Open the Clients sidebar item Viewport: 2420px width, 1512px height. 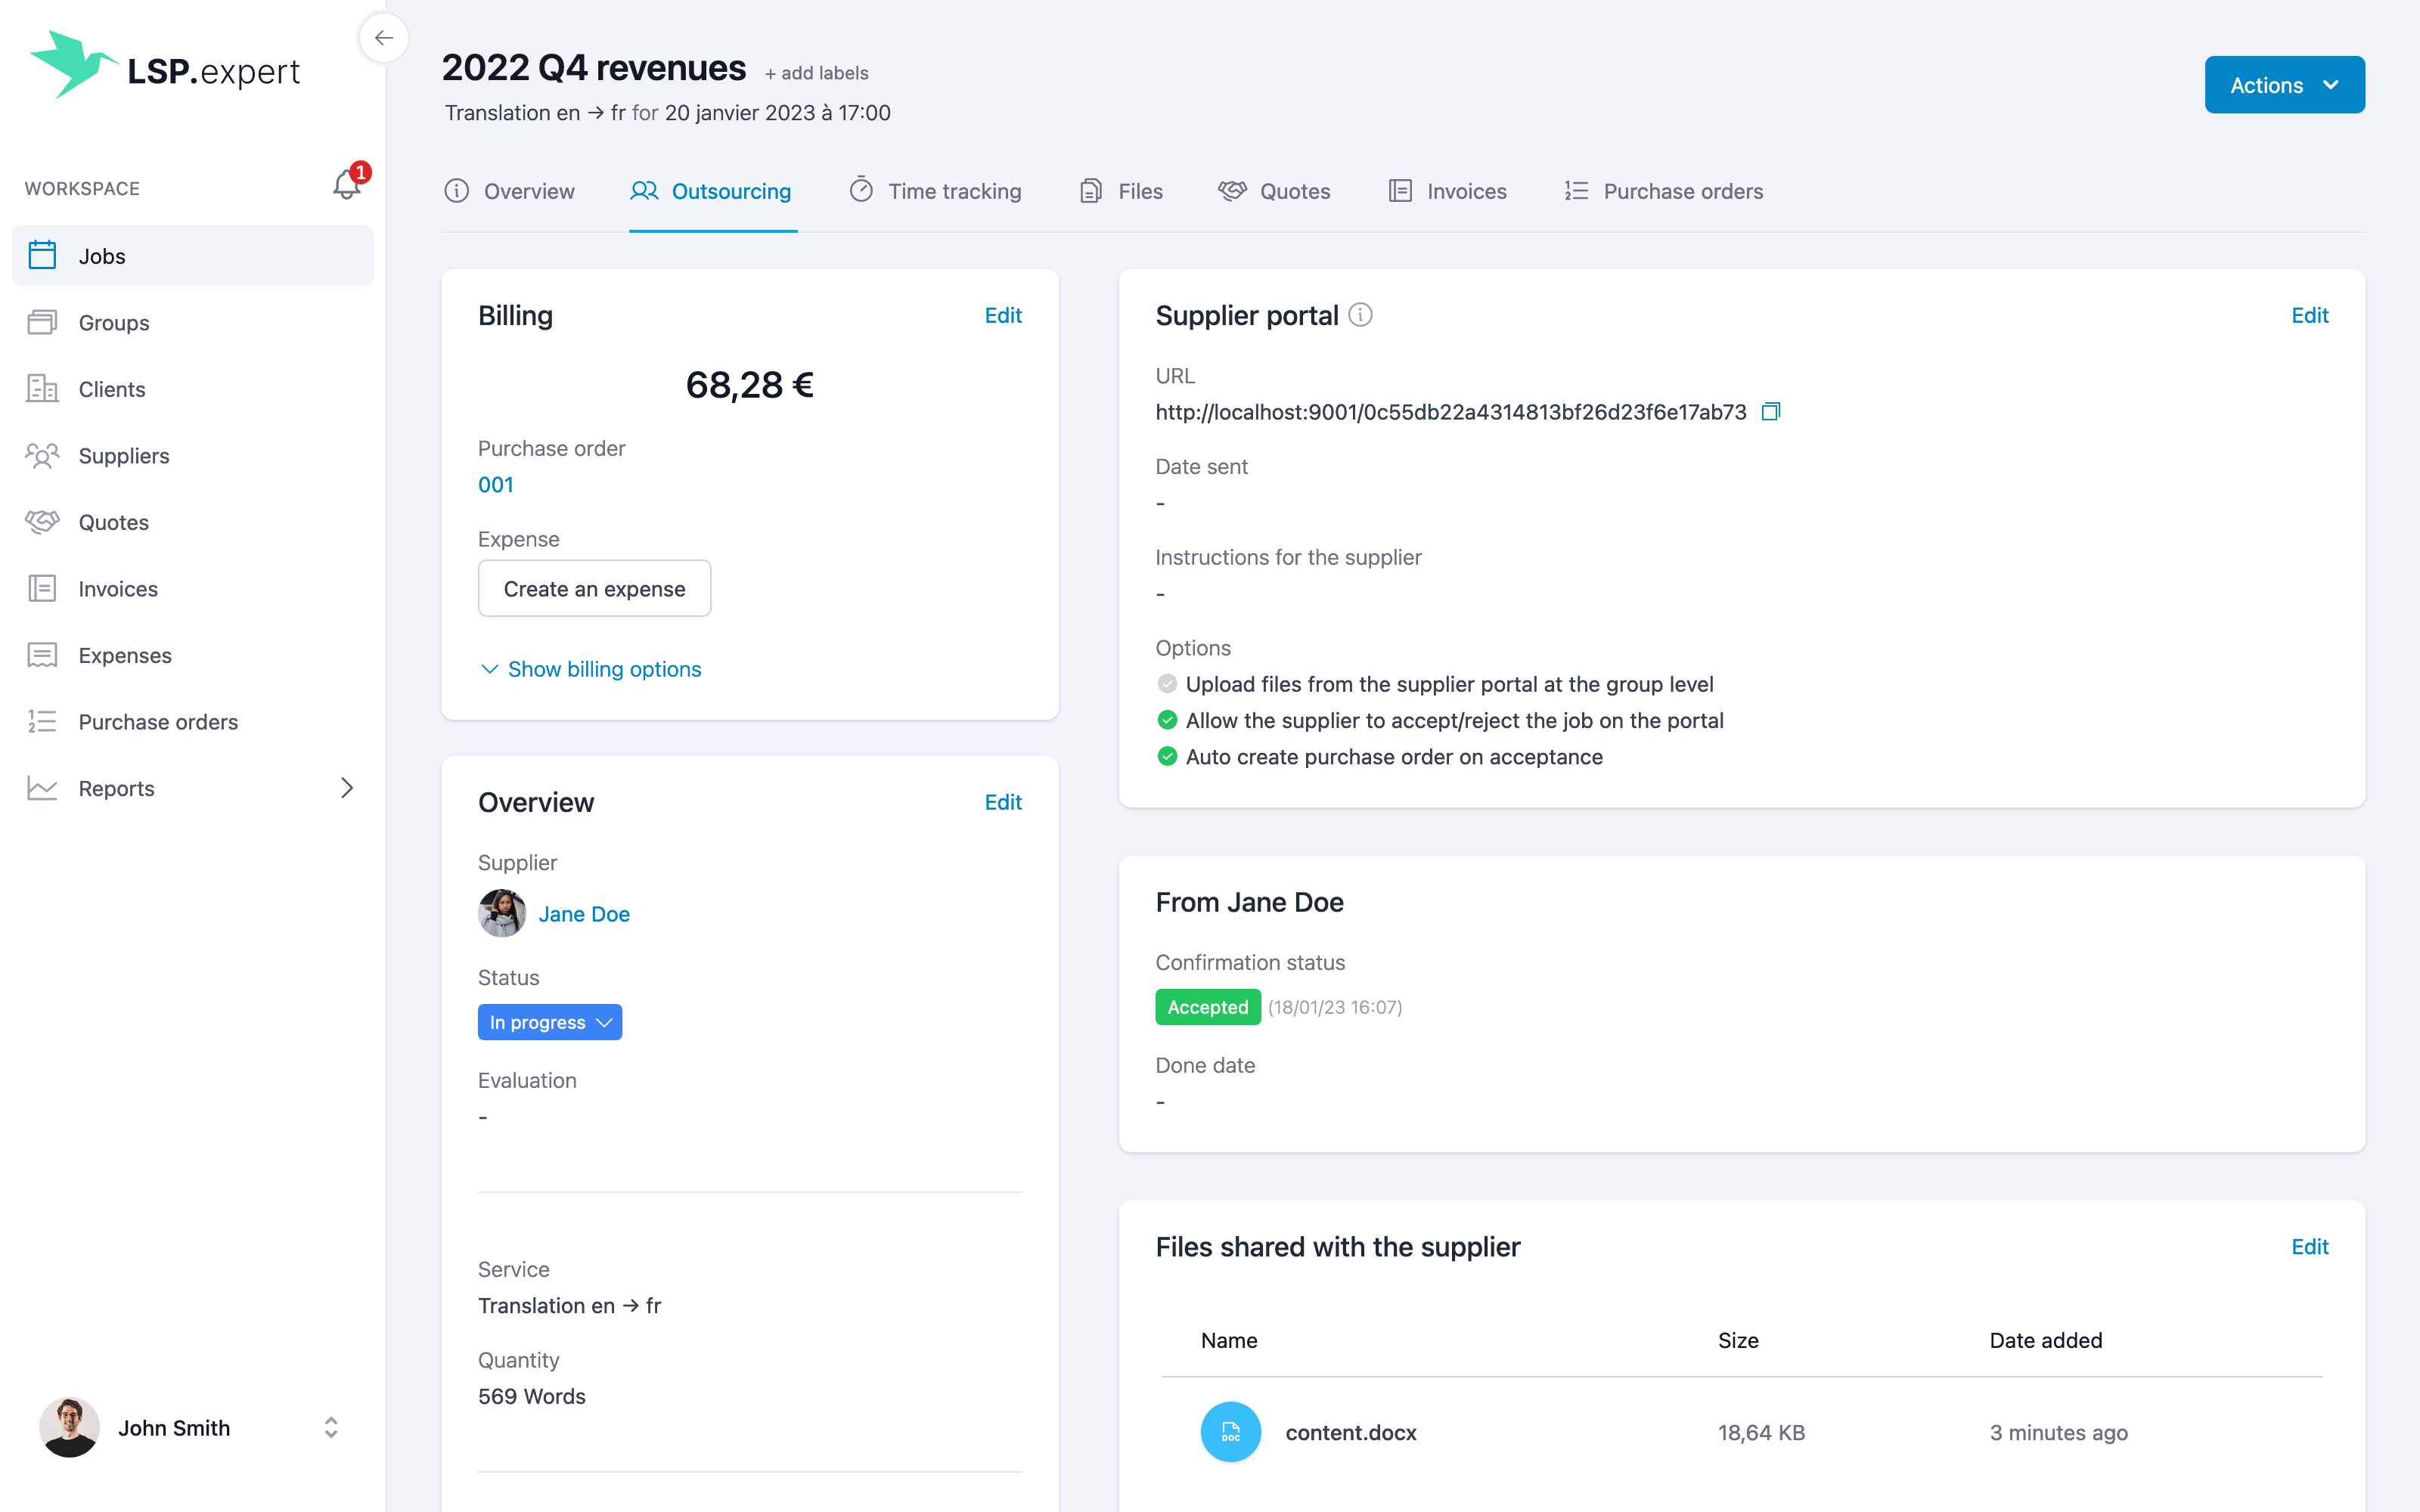point(111,389)
